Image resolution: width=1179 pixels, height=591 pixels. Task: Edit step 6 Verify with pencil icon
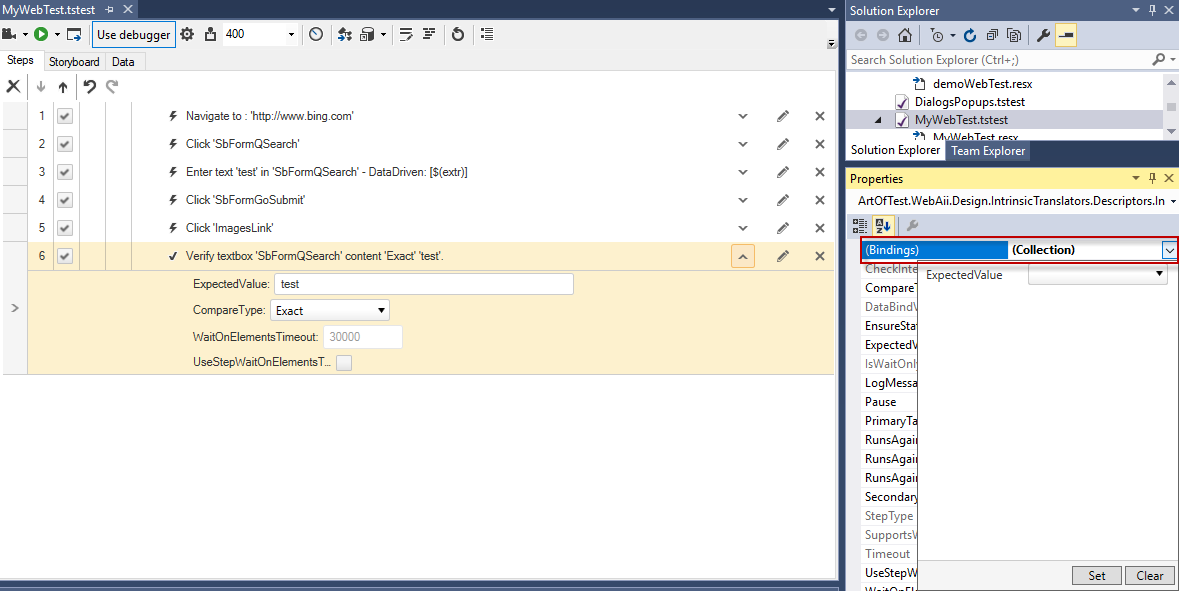click(783, 256)
